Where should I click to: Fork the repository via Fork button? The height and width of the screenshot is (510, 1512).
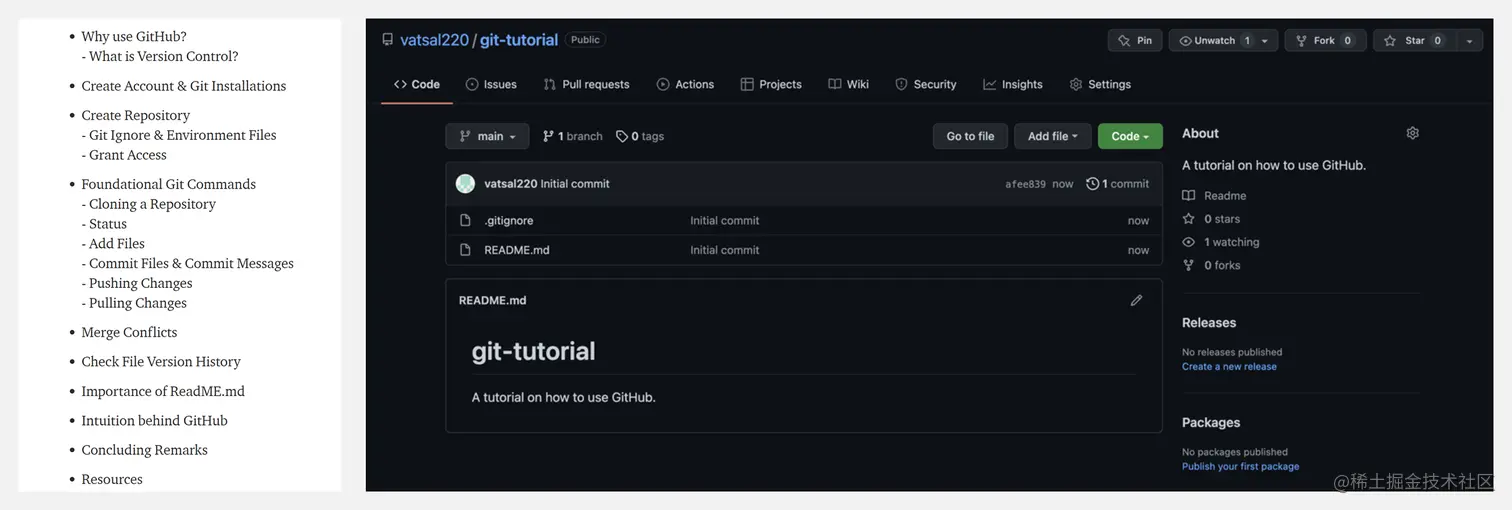(x=1324, y=40)
